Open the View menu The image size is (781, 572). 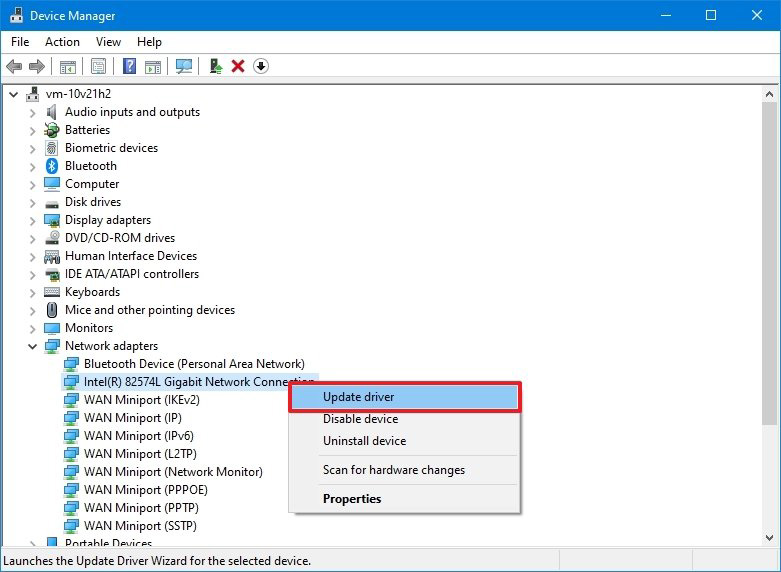click(108, 42)
